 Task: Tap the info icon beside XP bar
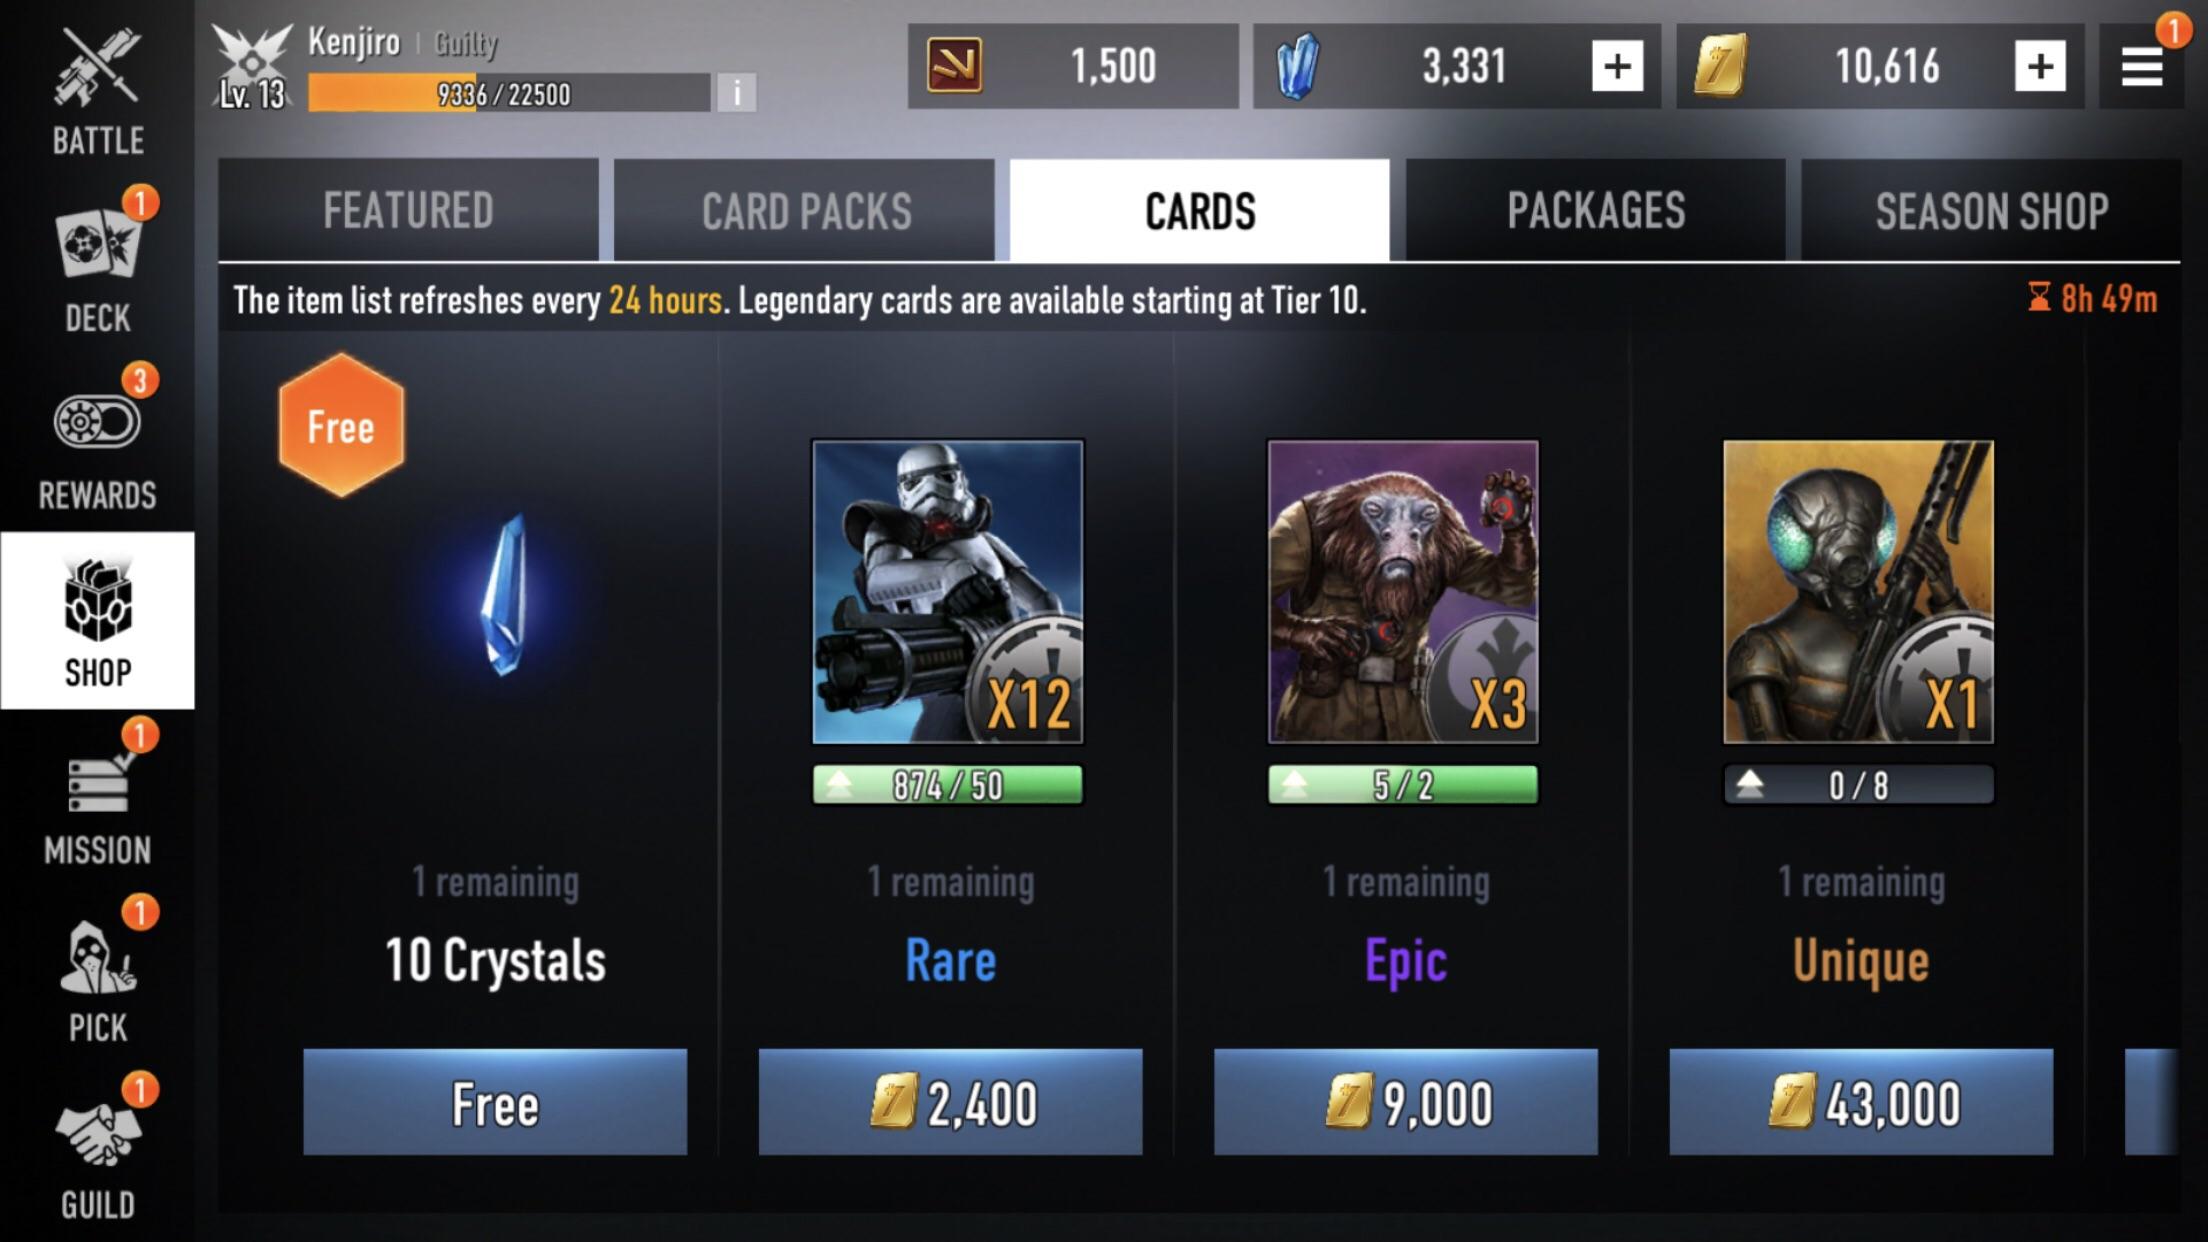pos(737,93)
